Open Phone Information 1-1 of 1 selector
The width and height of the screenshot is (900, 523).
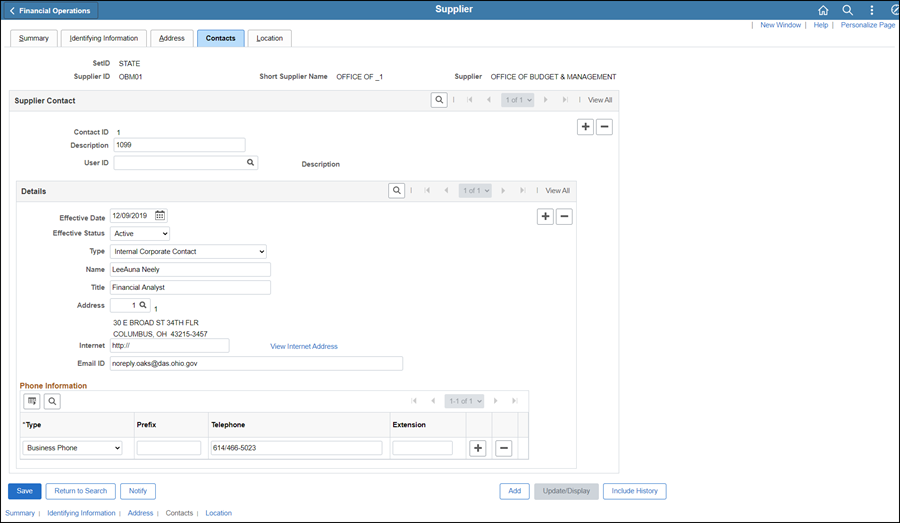(464, 401)
